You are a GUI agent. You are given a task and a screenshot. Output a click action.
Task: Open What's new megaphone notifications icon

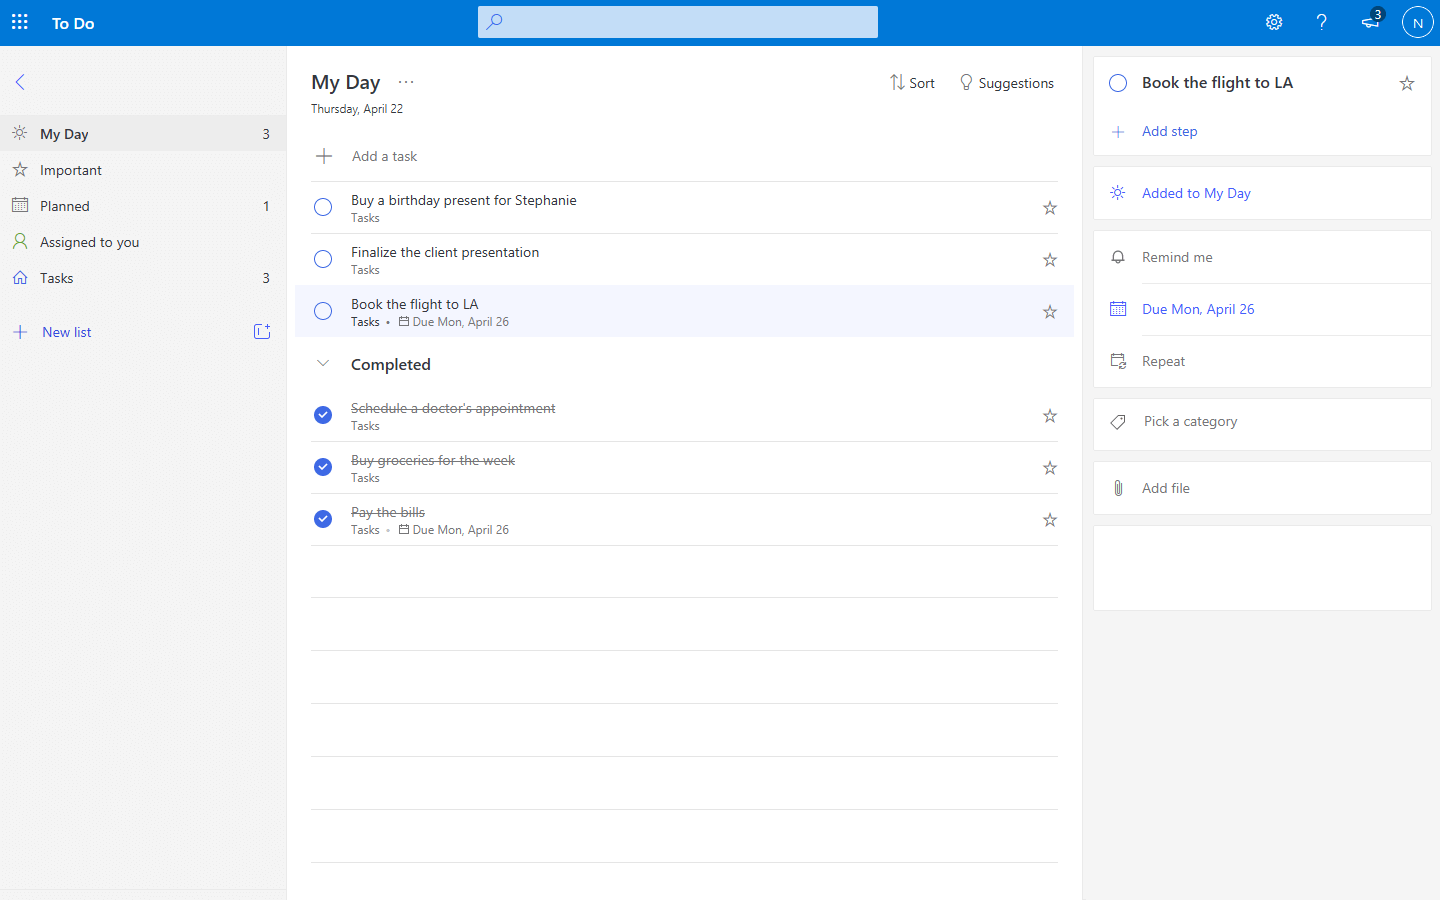pos(1370,21)
